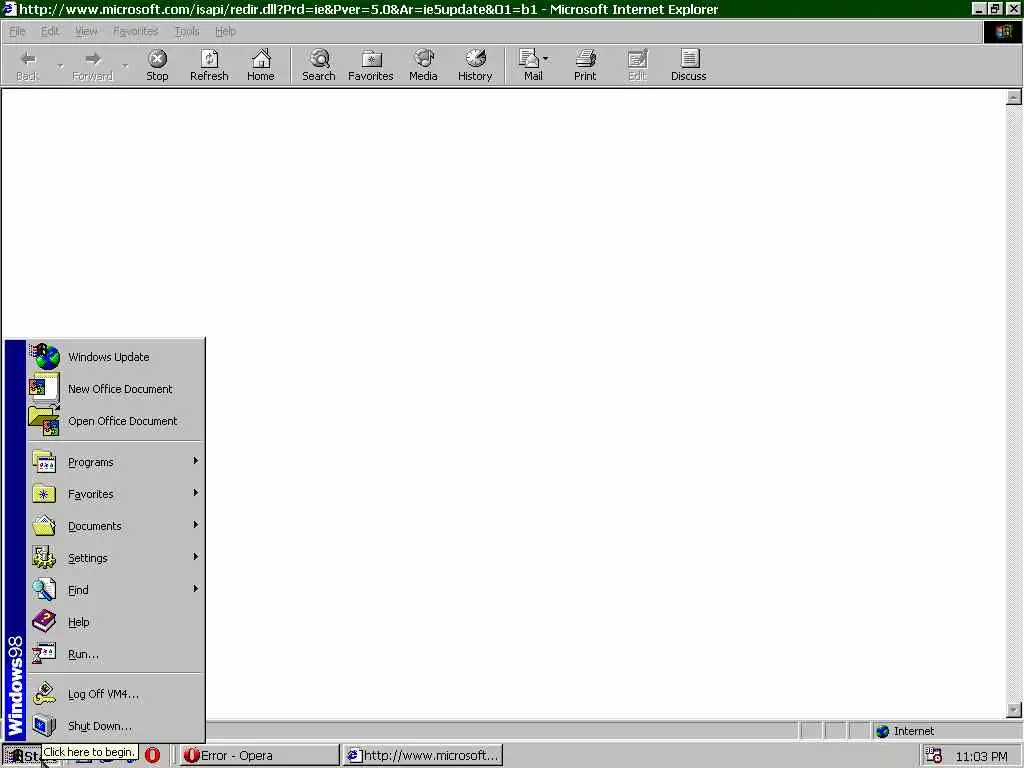
Task: Click New Office Document icon
Action: click(x=44, y=388)
